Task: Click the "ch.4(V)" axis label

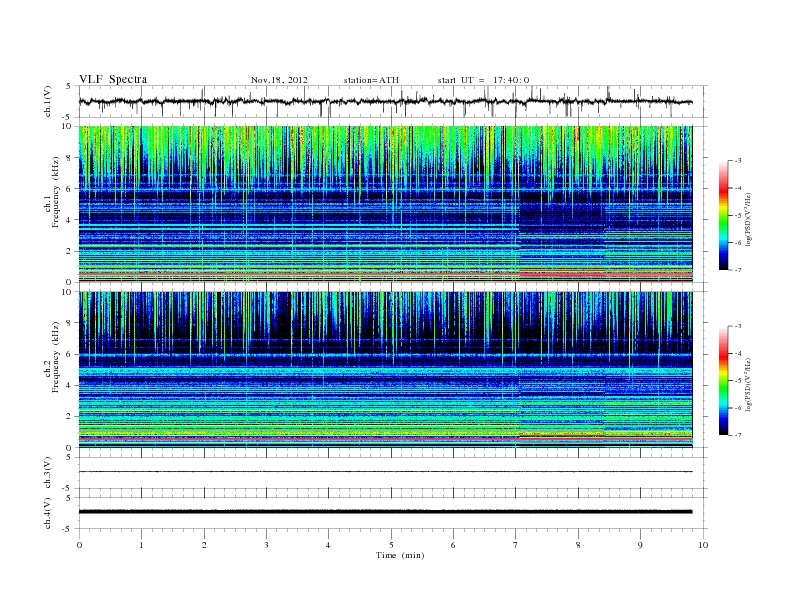Action: pos(48,513)
